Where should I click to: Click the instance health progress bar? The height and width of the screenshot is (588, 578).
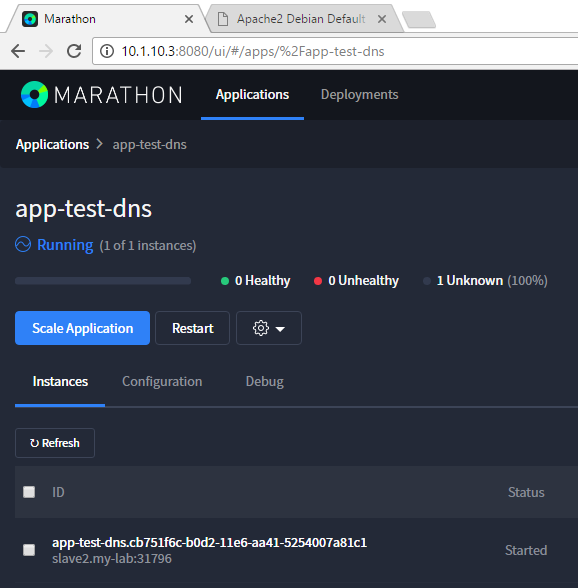tap(103, 281)
